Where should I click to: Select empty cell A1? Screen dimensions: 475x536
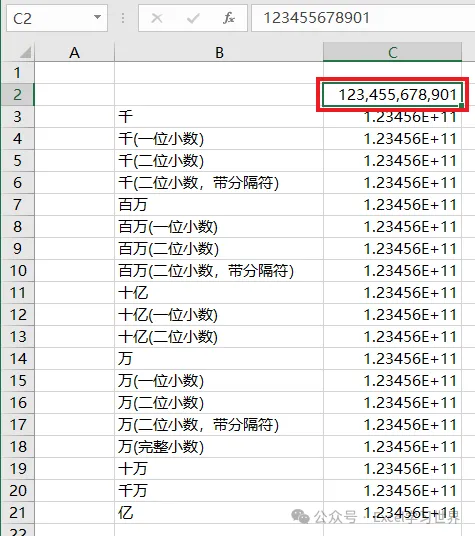point(74,72)
